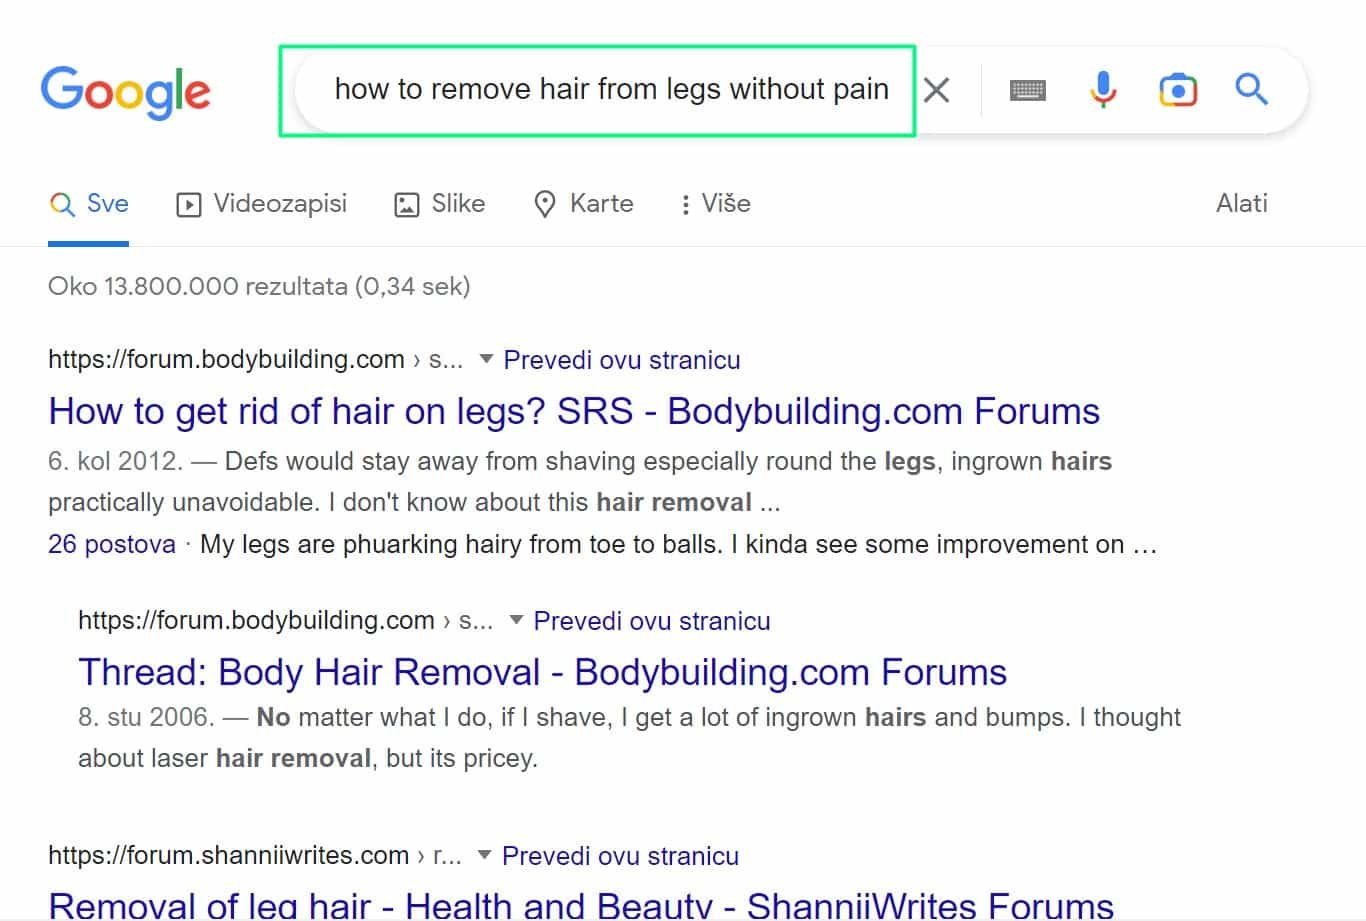
Task: Click the "6. kol 2012." snippet text
Action: pos(115,461)
